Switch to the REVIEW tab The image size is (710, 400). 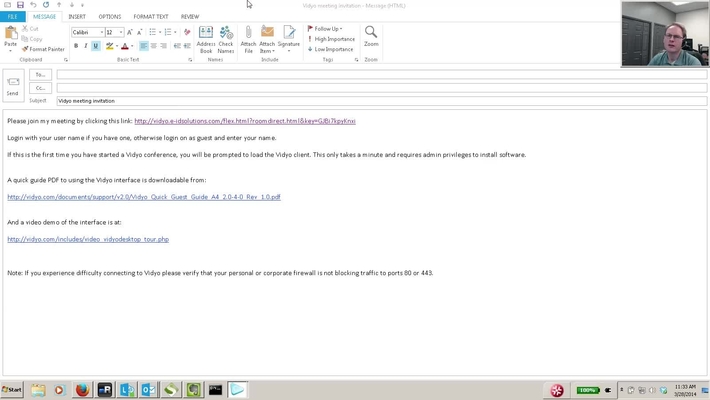pos(190,17)
